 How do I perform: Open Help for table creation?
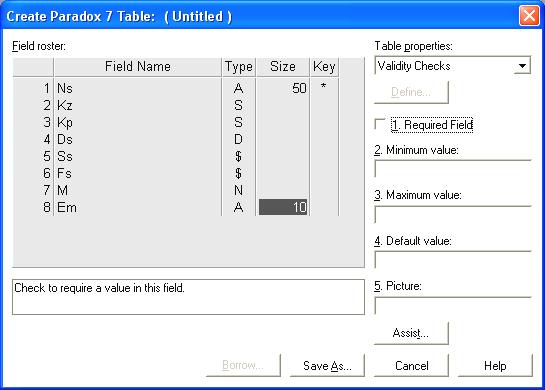pos(495,365)
